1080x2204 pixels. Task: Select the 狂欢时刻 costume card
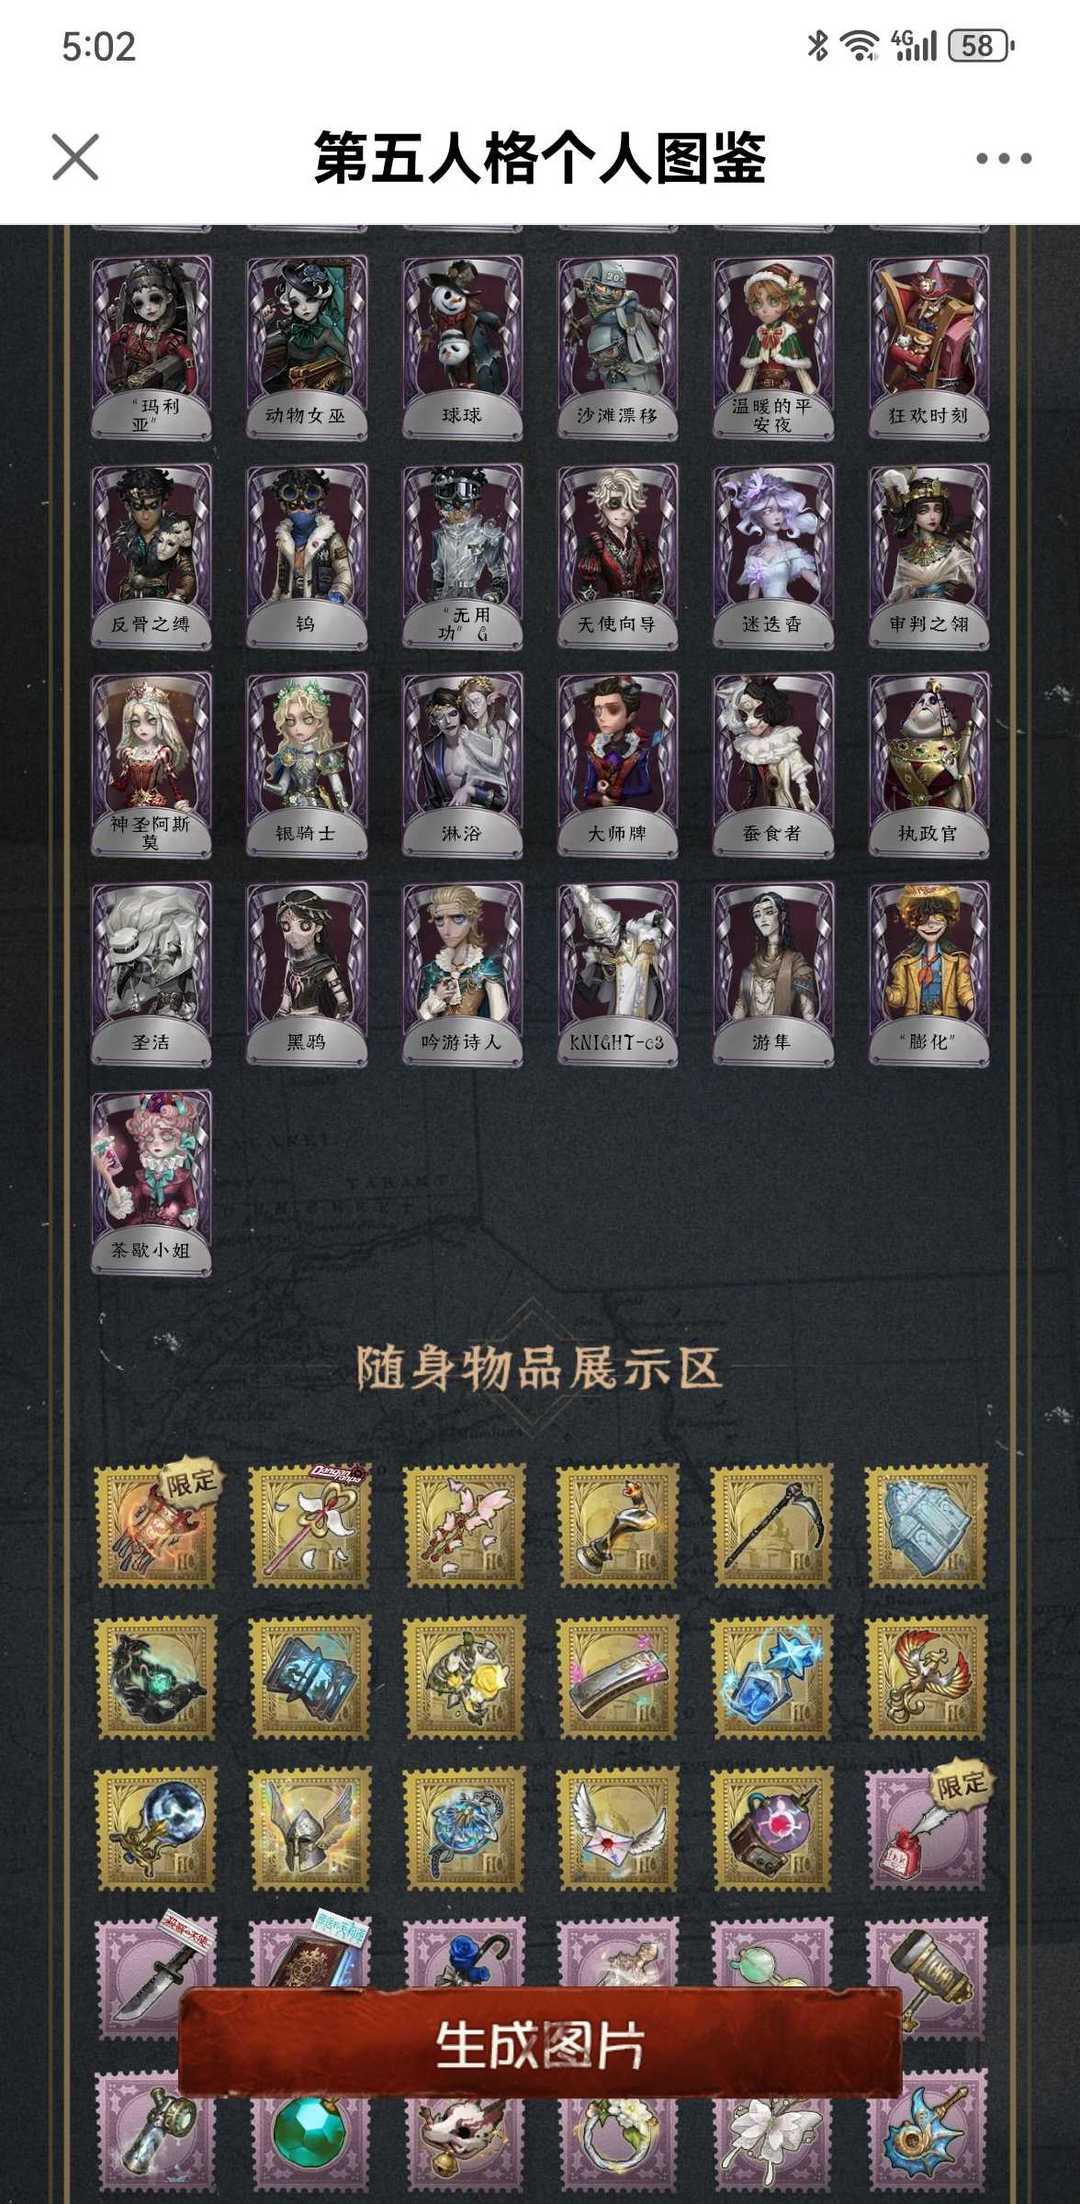pyautogui.click(x=929, y=348)
